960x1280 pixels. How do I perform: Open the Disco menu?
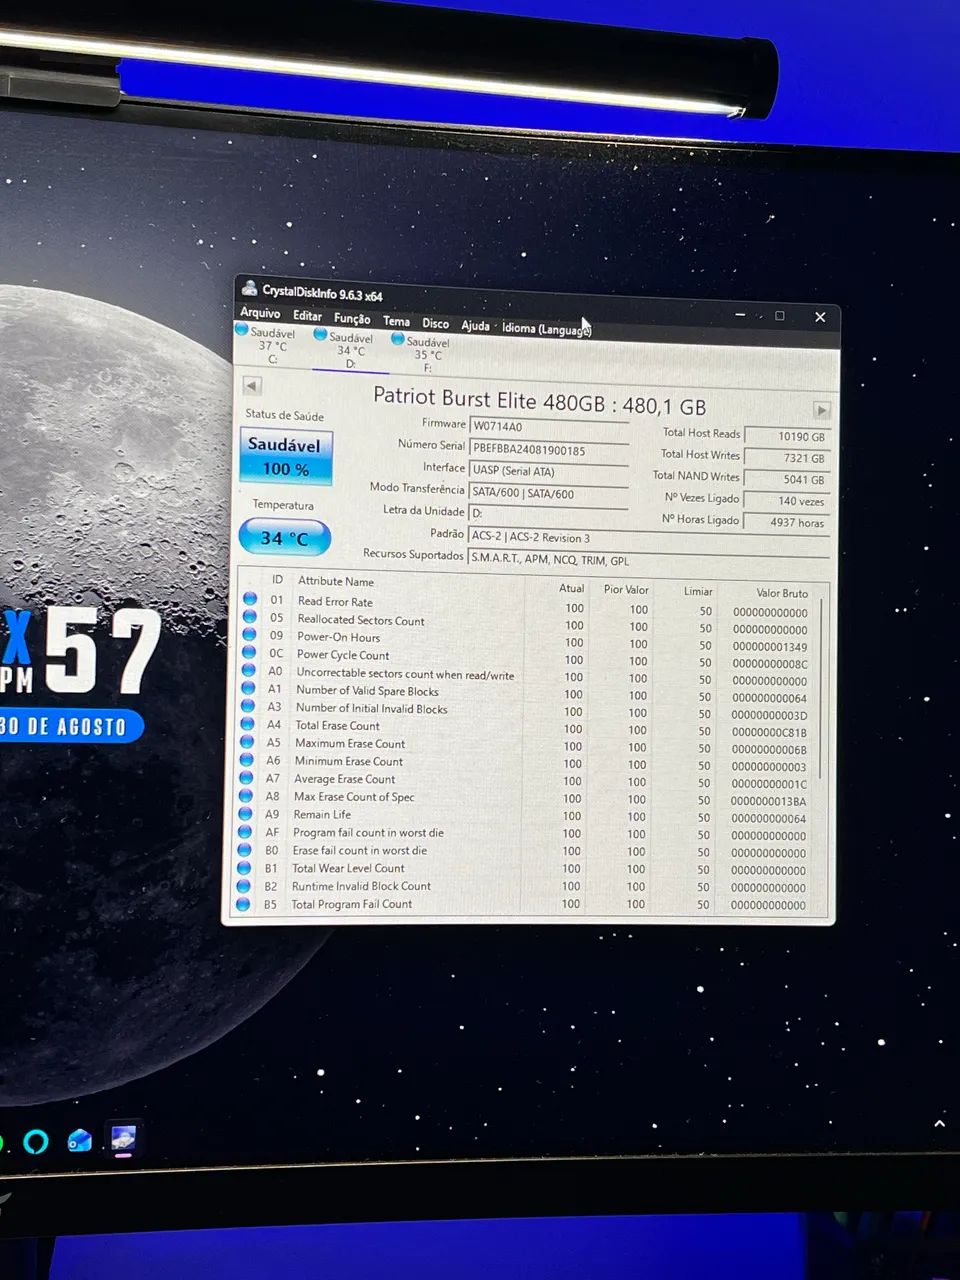436,323
